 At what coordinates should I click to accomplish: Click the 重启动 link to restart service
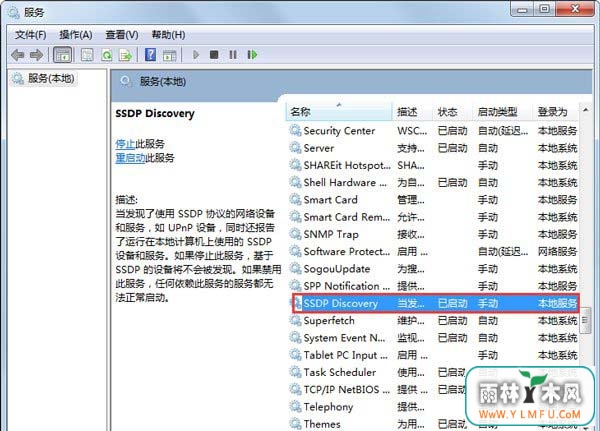[130, 158]
